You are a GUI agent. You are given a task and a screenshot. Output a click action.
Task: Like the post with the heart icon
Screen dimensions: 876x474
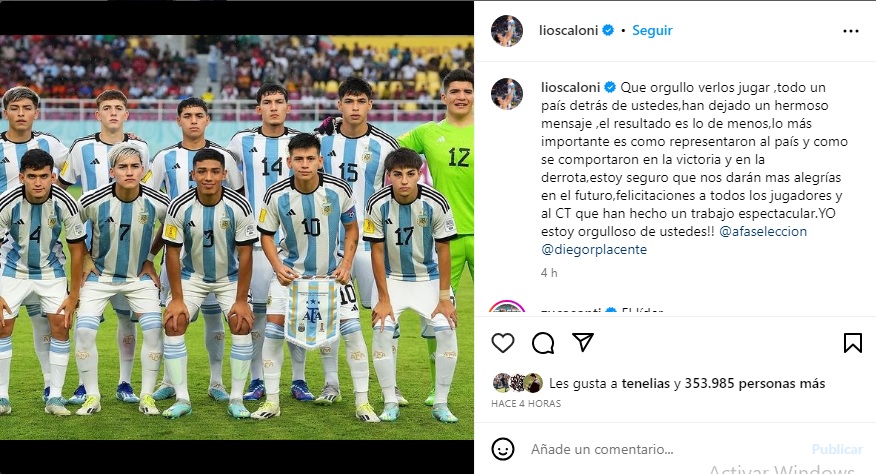click(503, 343)
